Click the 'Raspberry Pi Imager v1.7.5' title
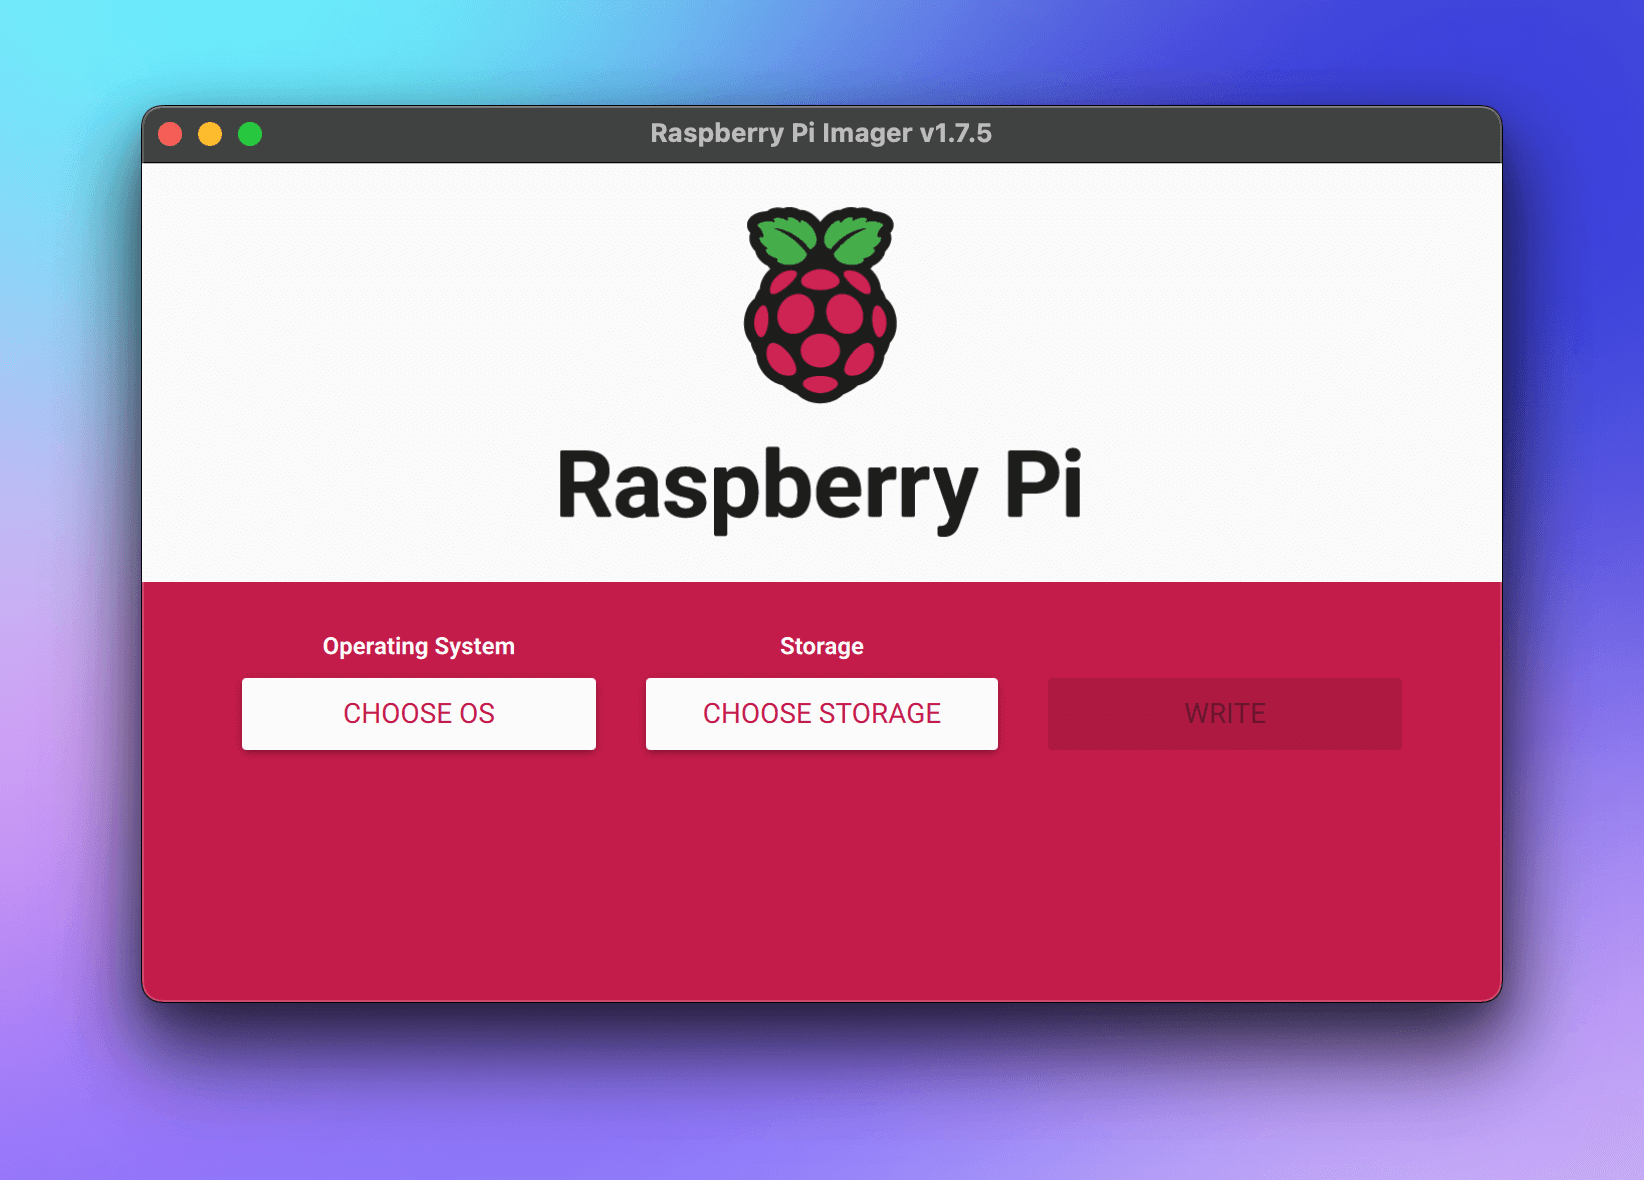Screen dimensions: 1644x1180 coord(821,133)
